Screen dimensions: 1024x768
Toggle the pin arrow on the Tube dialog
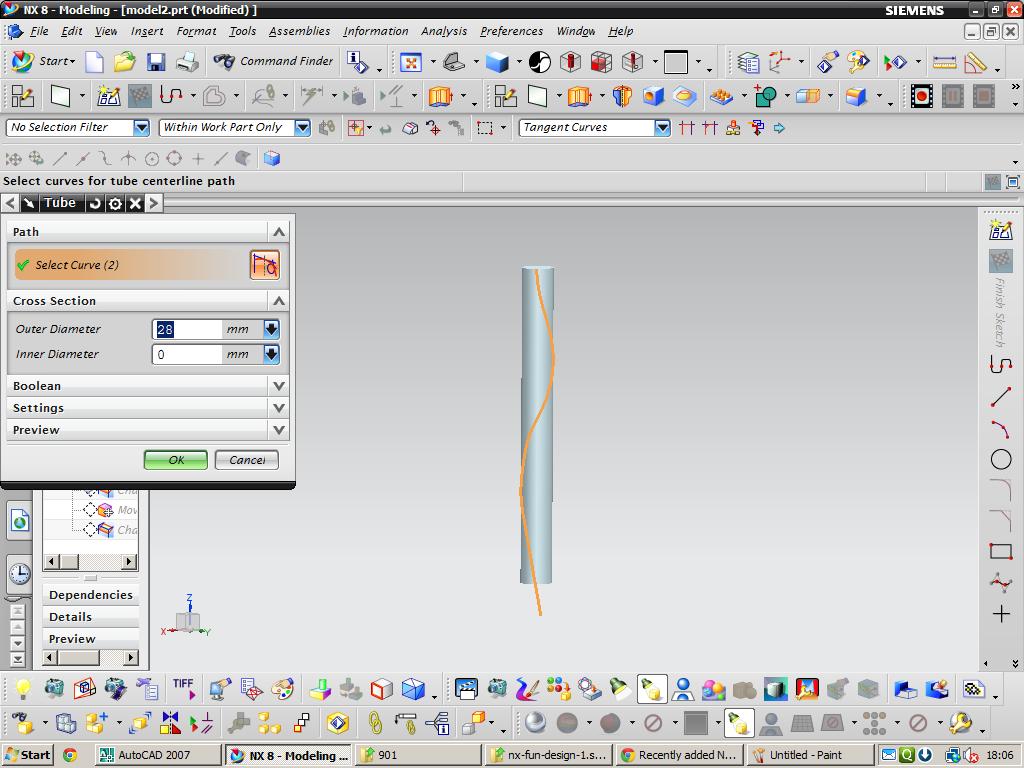(x=29, y=203)
